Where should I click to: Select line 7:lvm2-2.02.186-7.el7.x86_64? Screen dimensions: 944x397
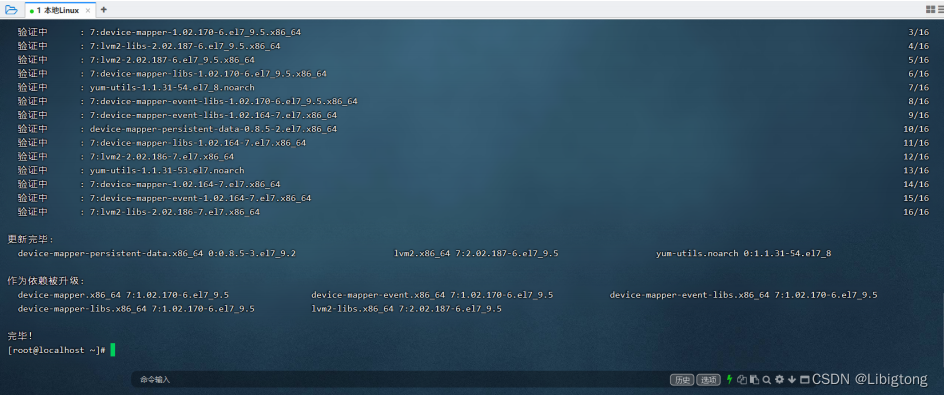[x=162, y=157]
